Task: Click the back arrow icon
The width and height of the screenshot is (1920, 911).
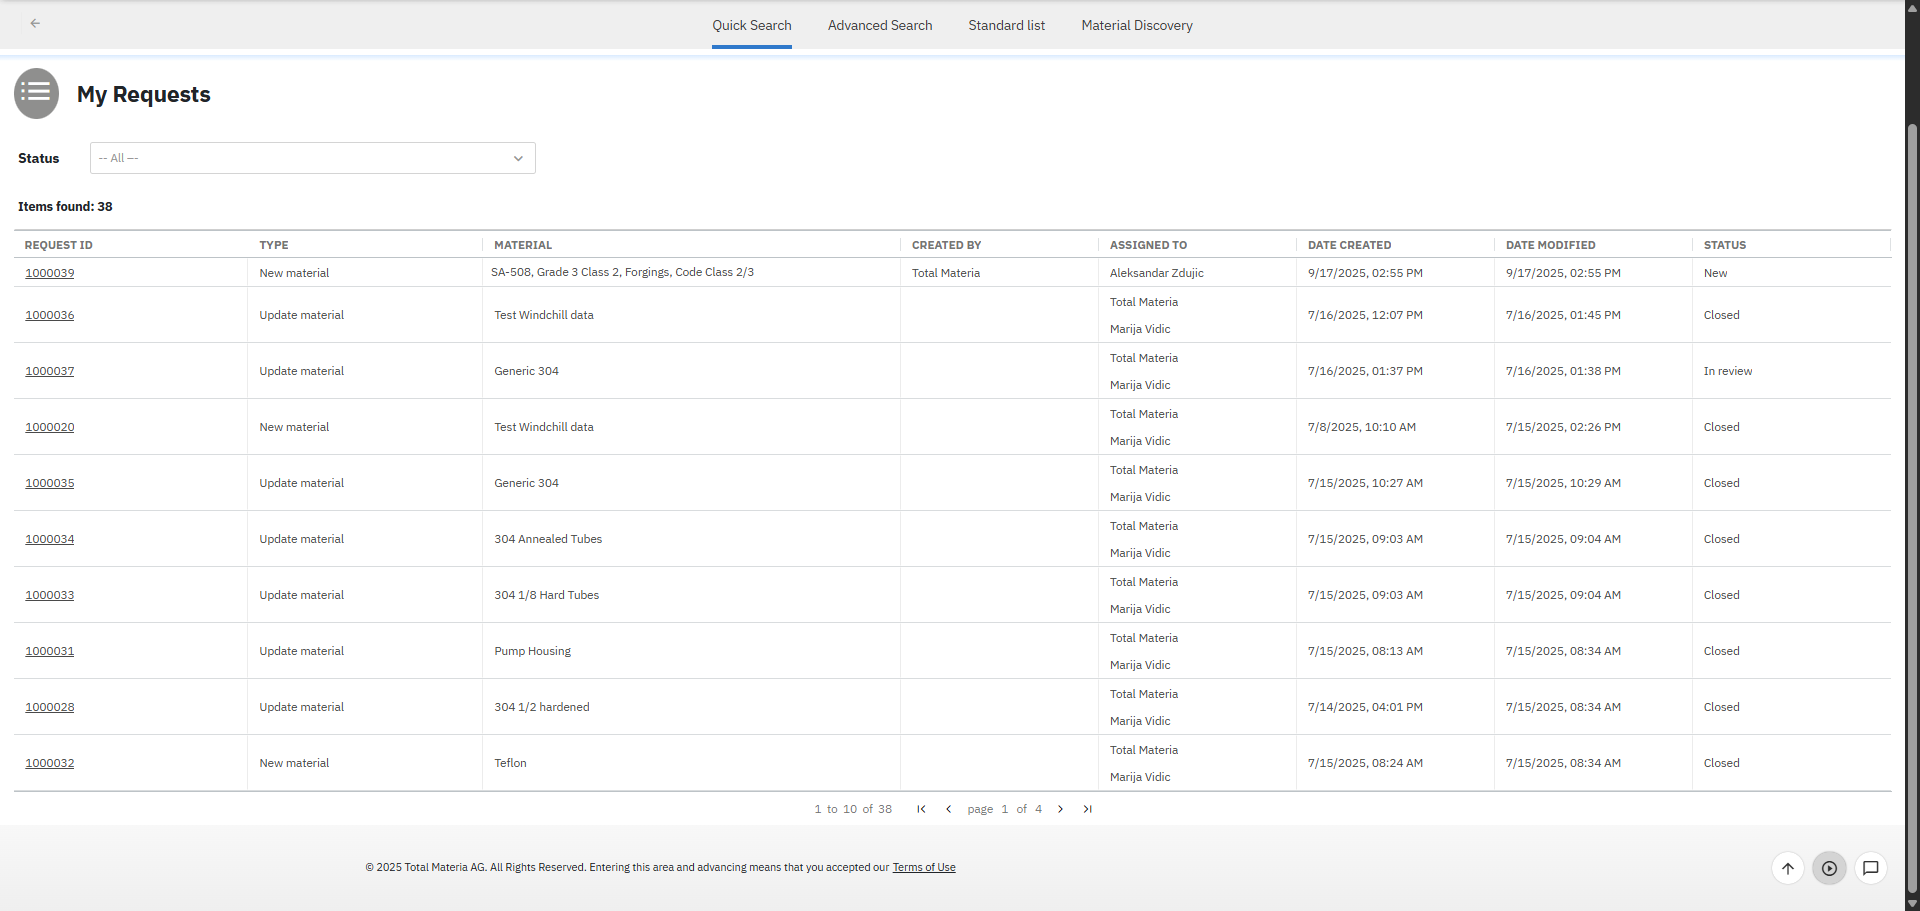Action: click(35, 23)
